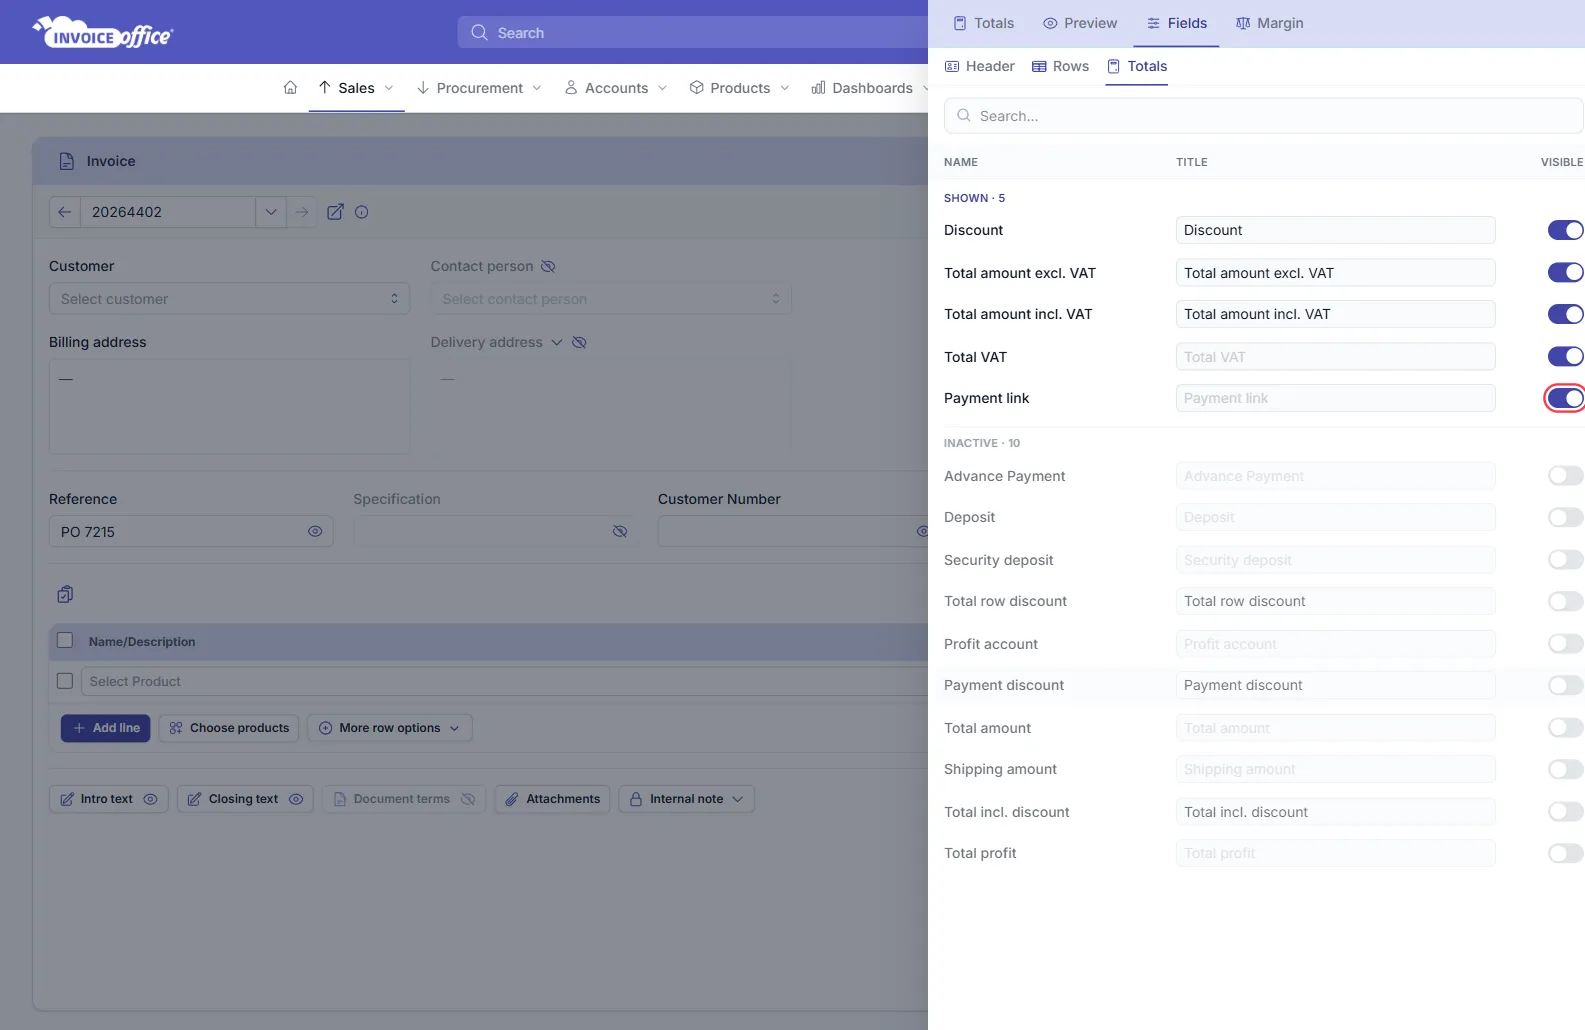1585x1030 pixels.
Task: Click the Add line button
Action: (x=105, y=728)
